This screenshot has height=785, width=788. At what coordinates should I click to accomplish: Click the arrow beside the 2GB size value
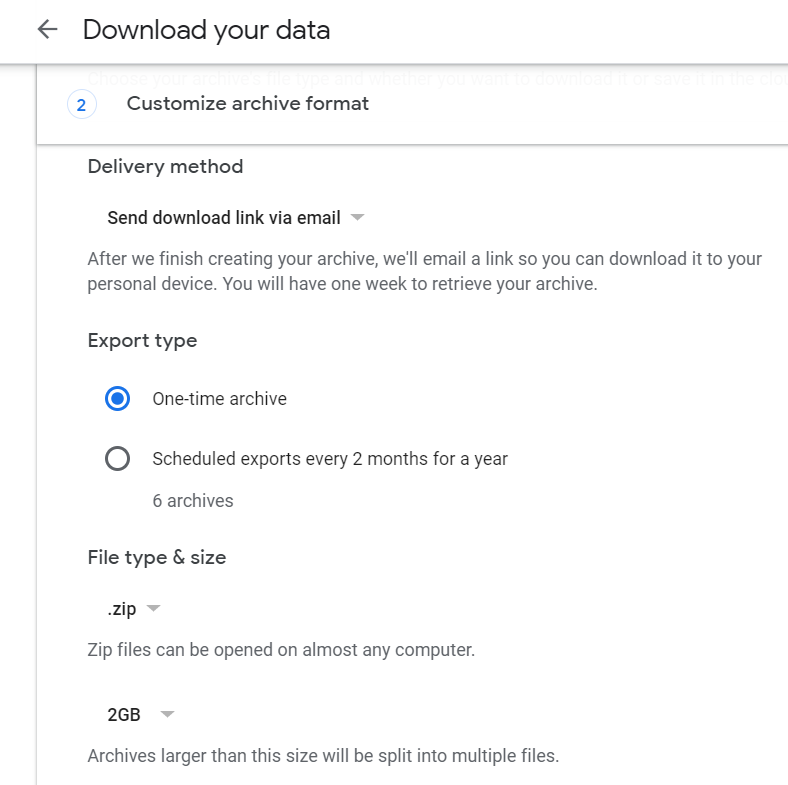[x=167, y=715]
